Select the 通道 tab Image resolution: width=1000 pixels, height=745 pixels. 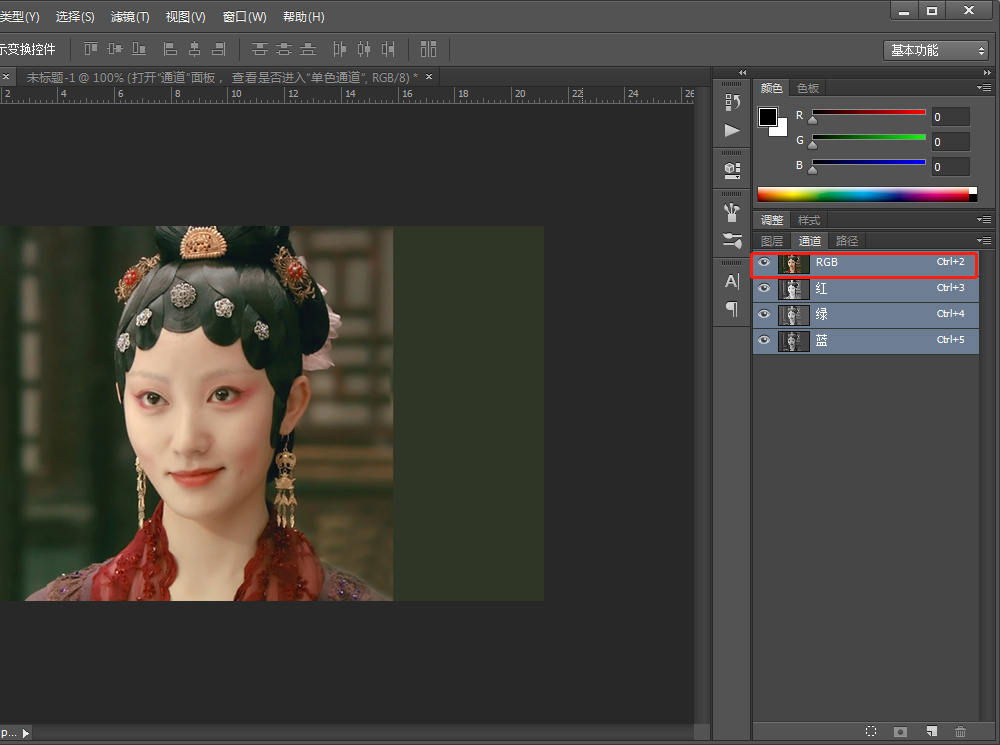[x=809, y=241]
